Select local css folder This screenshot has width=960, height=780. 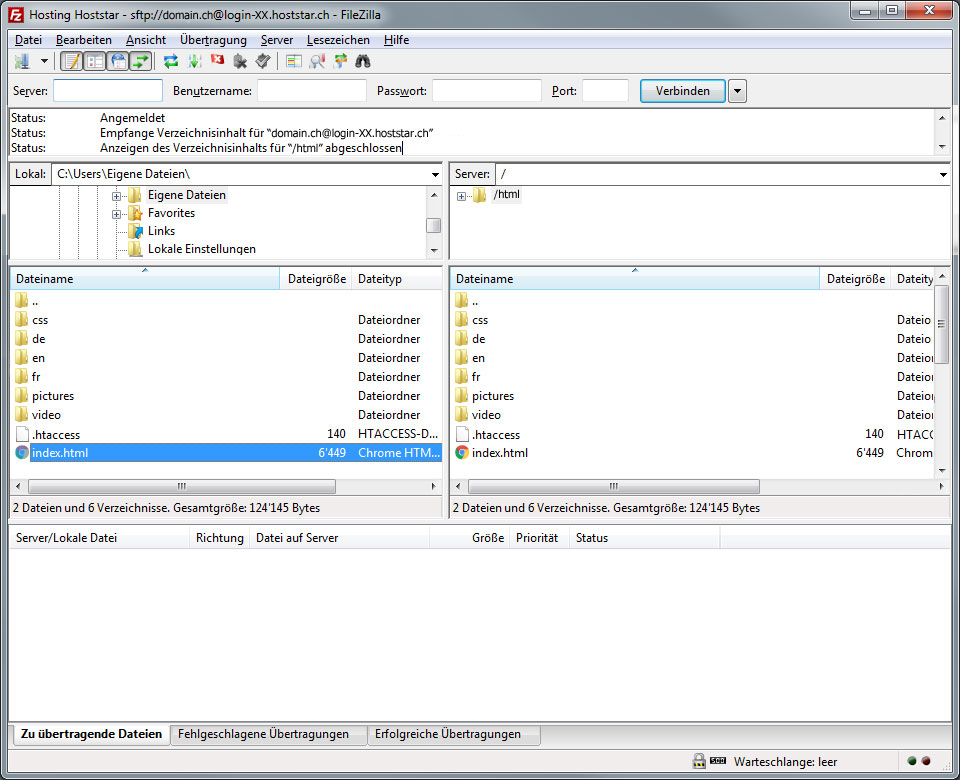[x=40, y=320]
